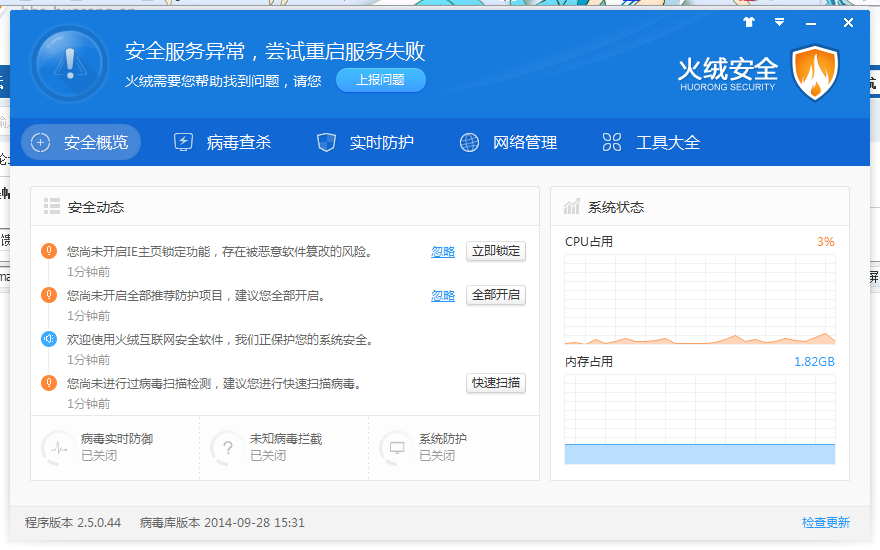
Task: Click the unknown virus interception question icon
Action: 226,447
